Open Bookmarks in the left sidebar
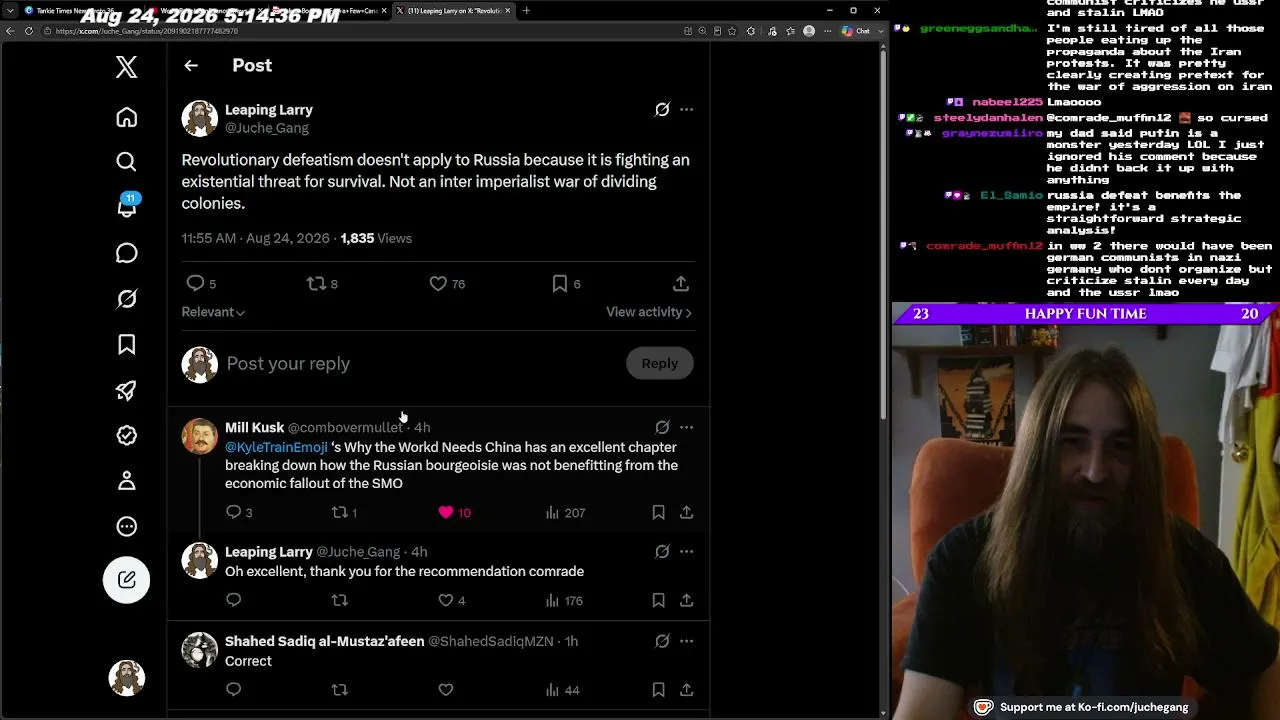This screenshot has height=720, width=1280. click(126, 345)
